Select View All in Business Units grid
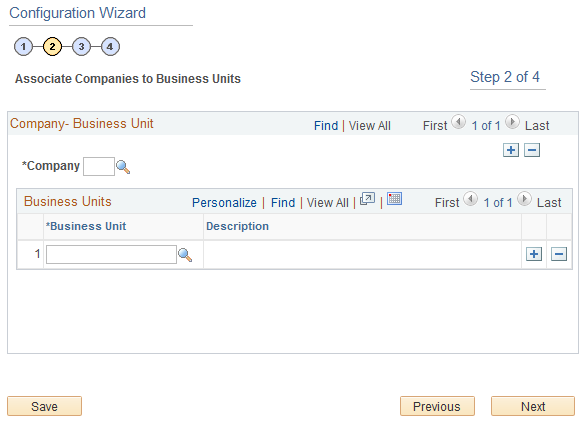 (x=327, y=203)
